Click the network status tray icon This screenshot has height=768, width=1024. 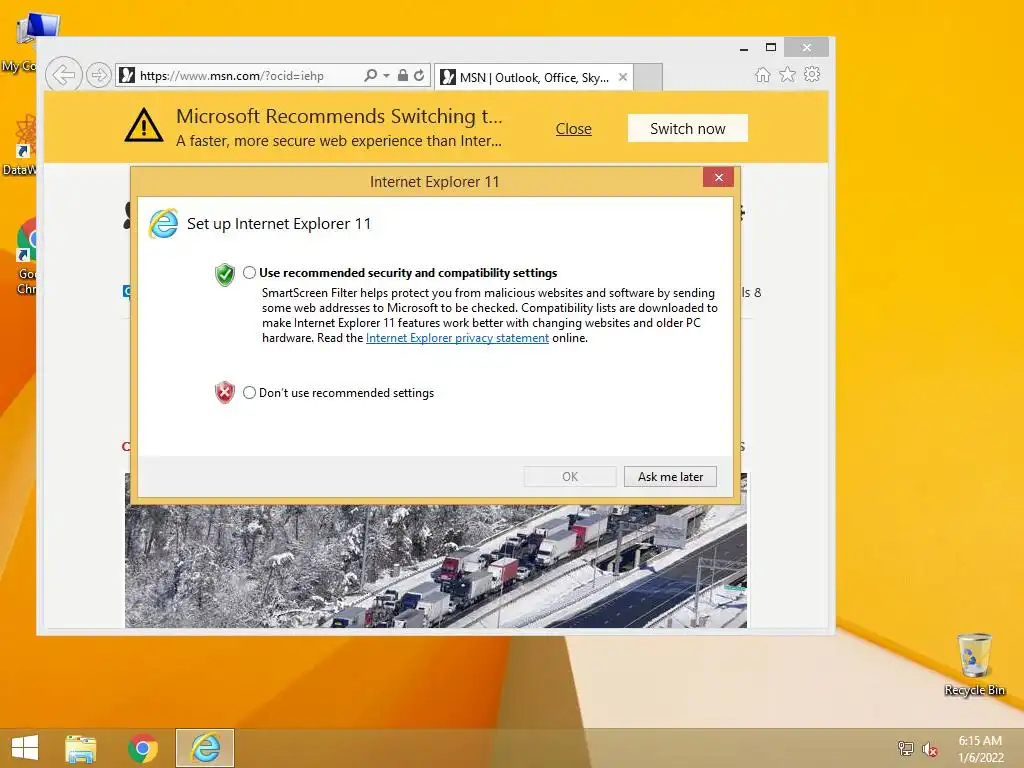(x=905, y=748)
